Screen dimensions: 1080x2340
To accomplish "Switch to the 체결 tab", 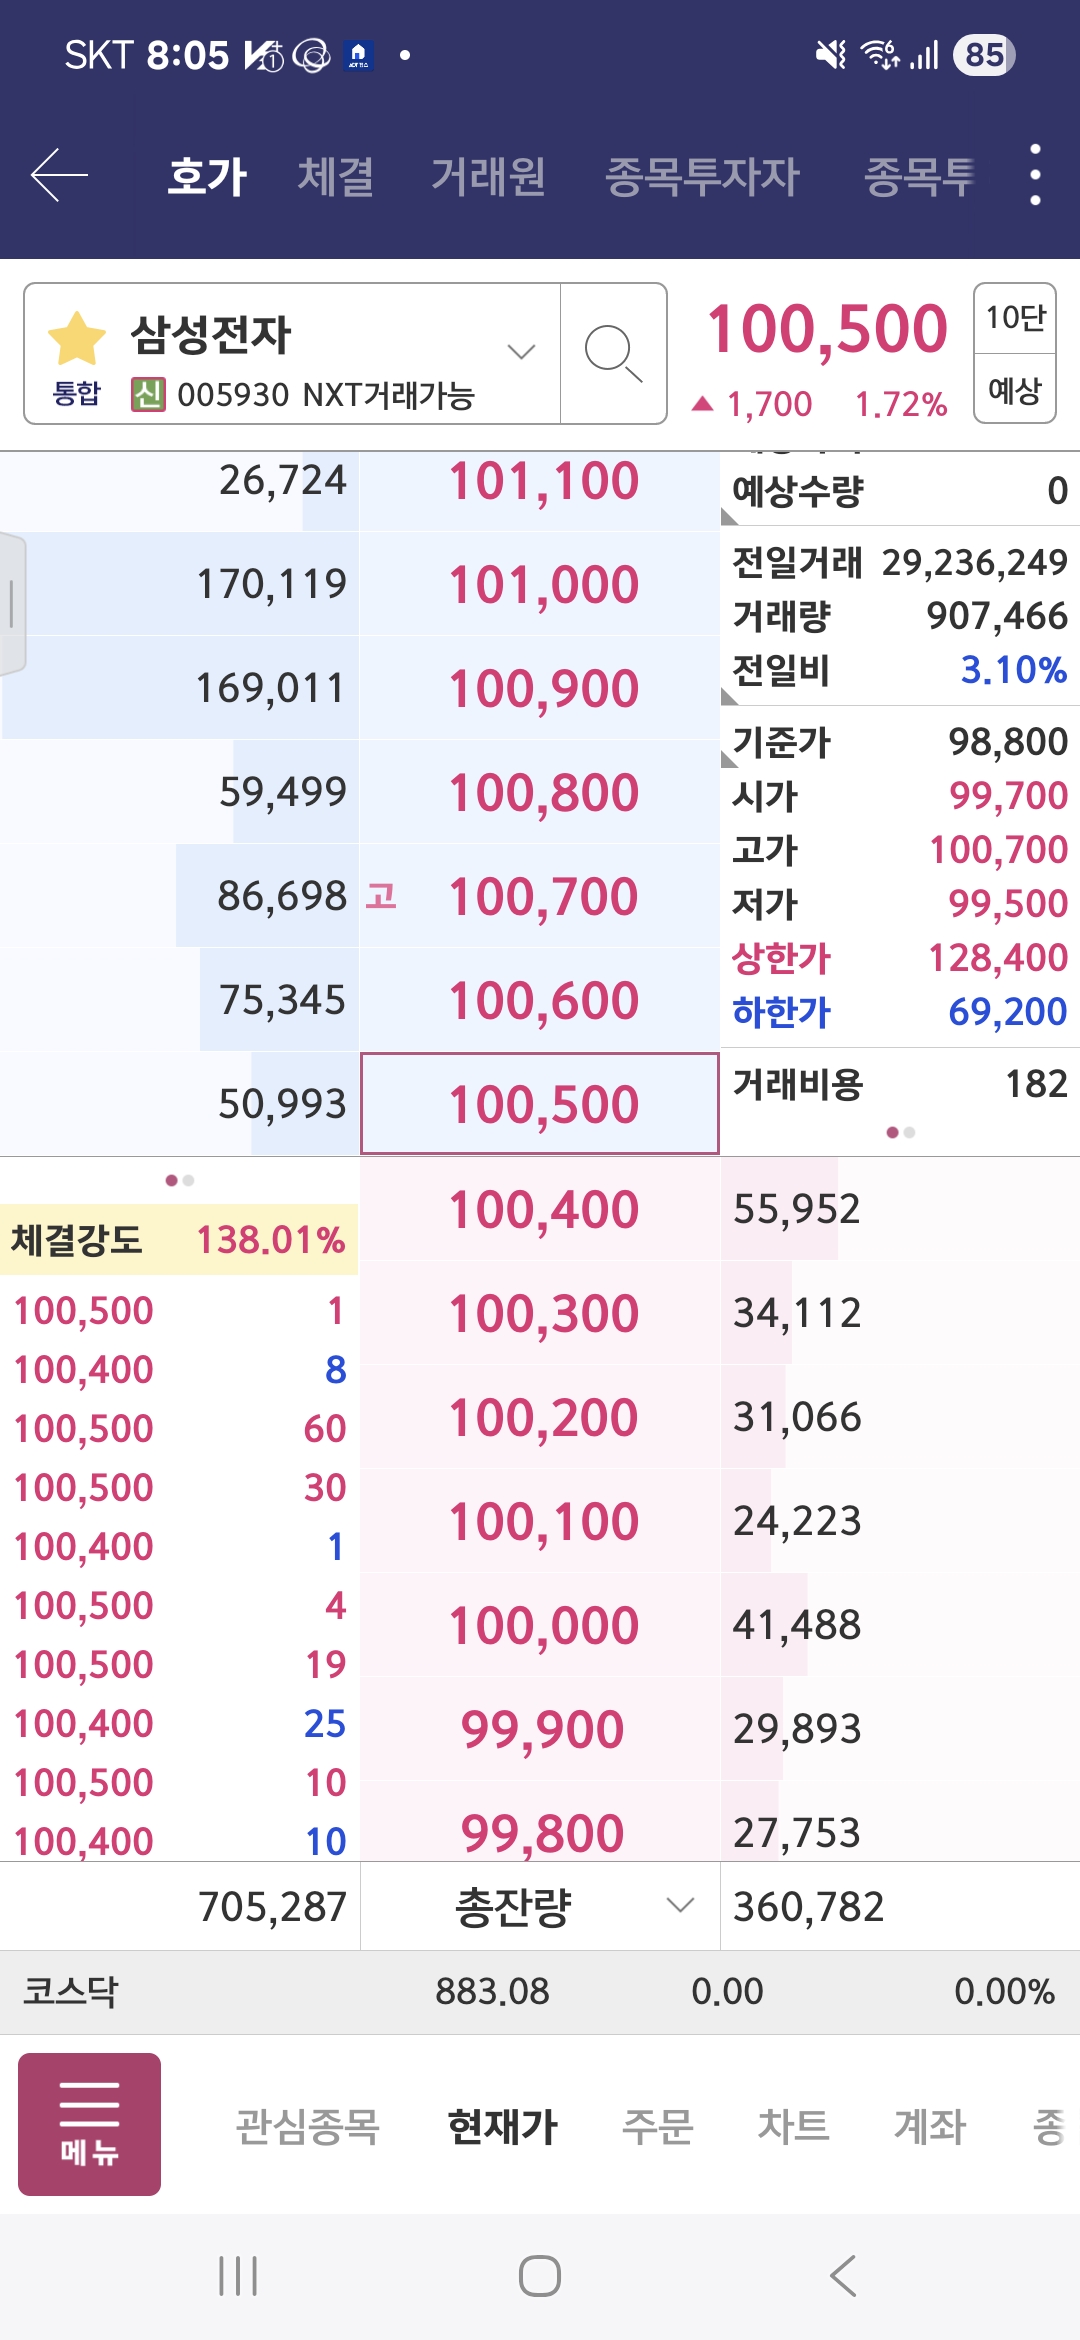I will 336,177.
